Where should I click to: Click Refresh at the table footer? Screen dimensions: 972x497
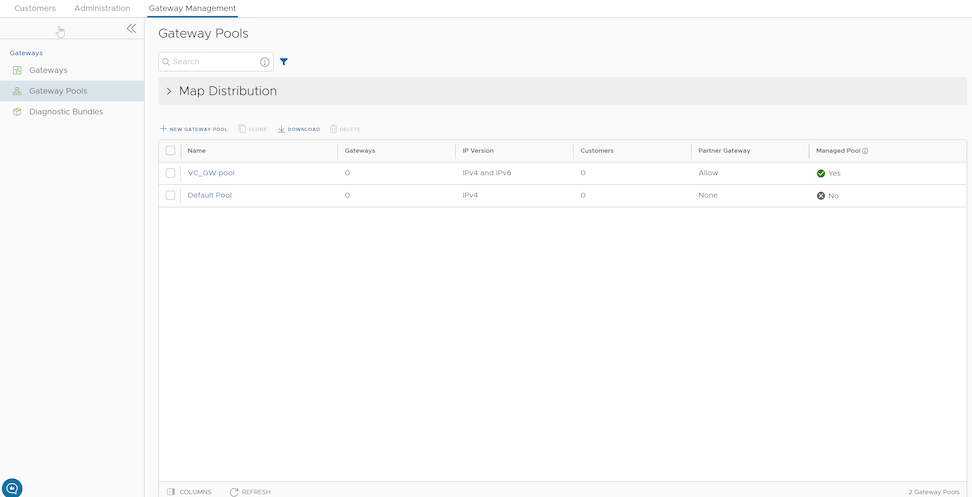pos(250,492)
